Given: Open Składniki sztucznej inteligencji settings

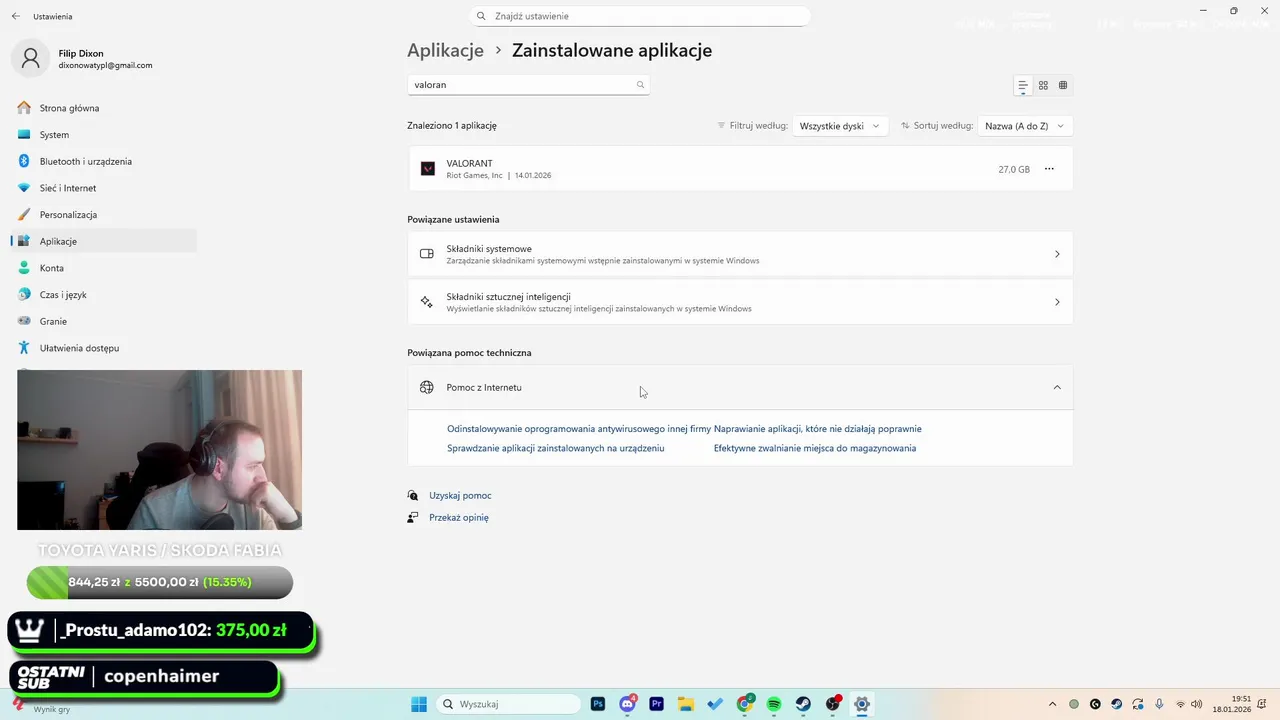Looking at the screenshot, I should [x=740, y=302].
